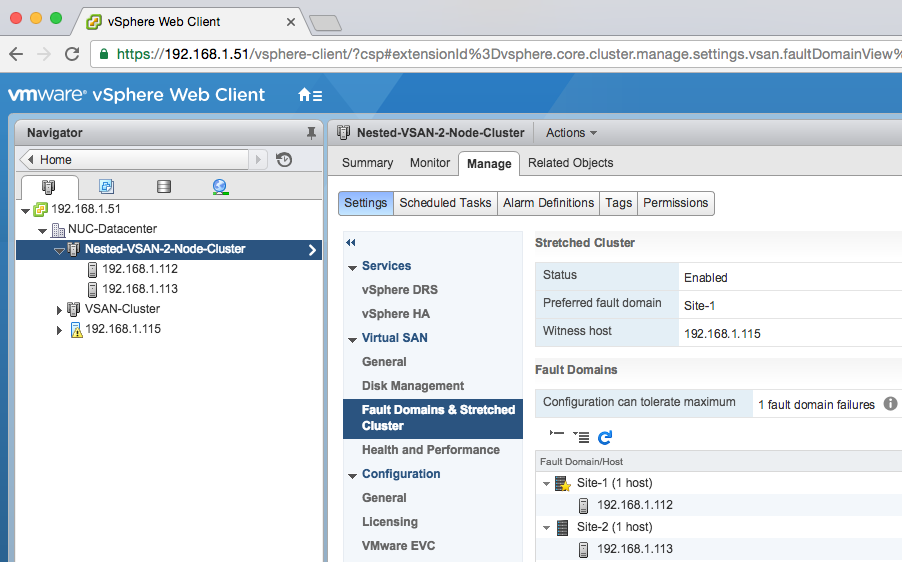Open Scheduled Tasks sub-tab
Screen dimensions: 902x562
click(x=445, y=203)
